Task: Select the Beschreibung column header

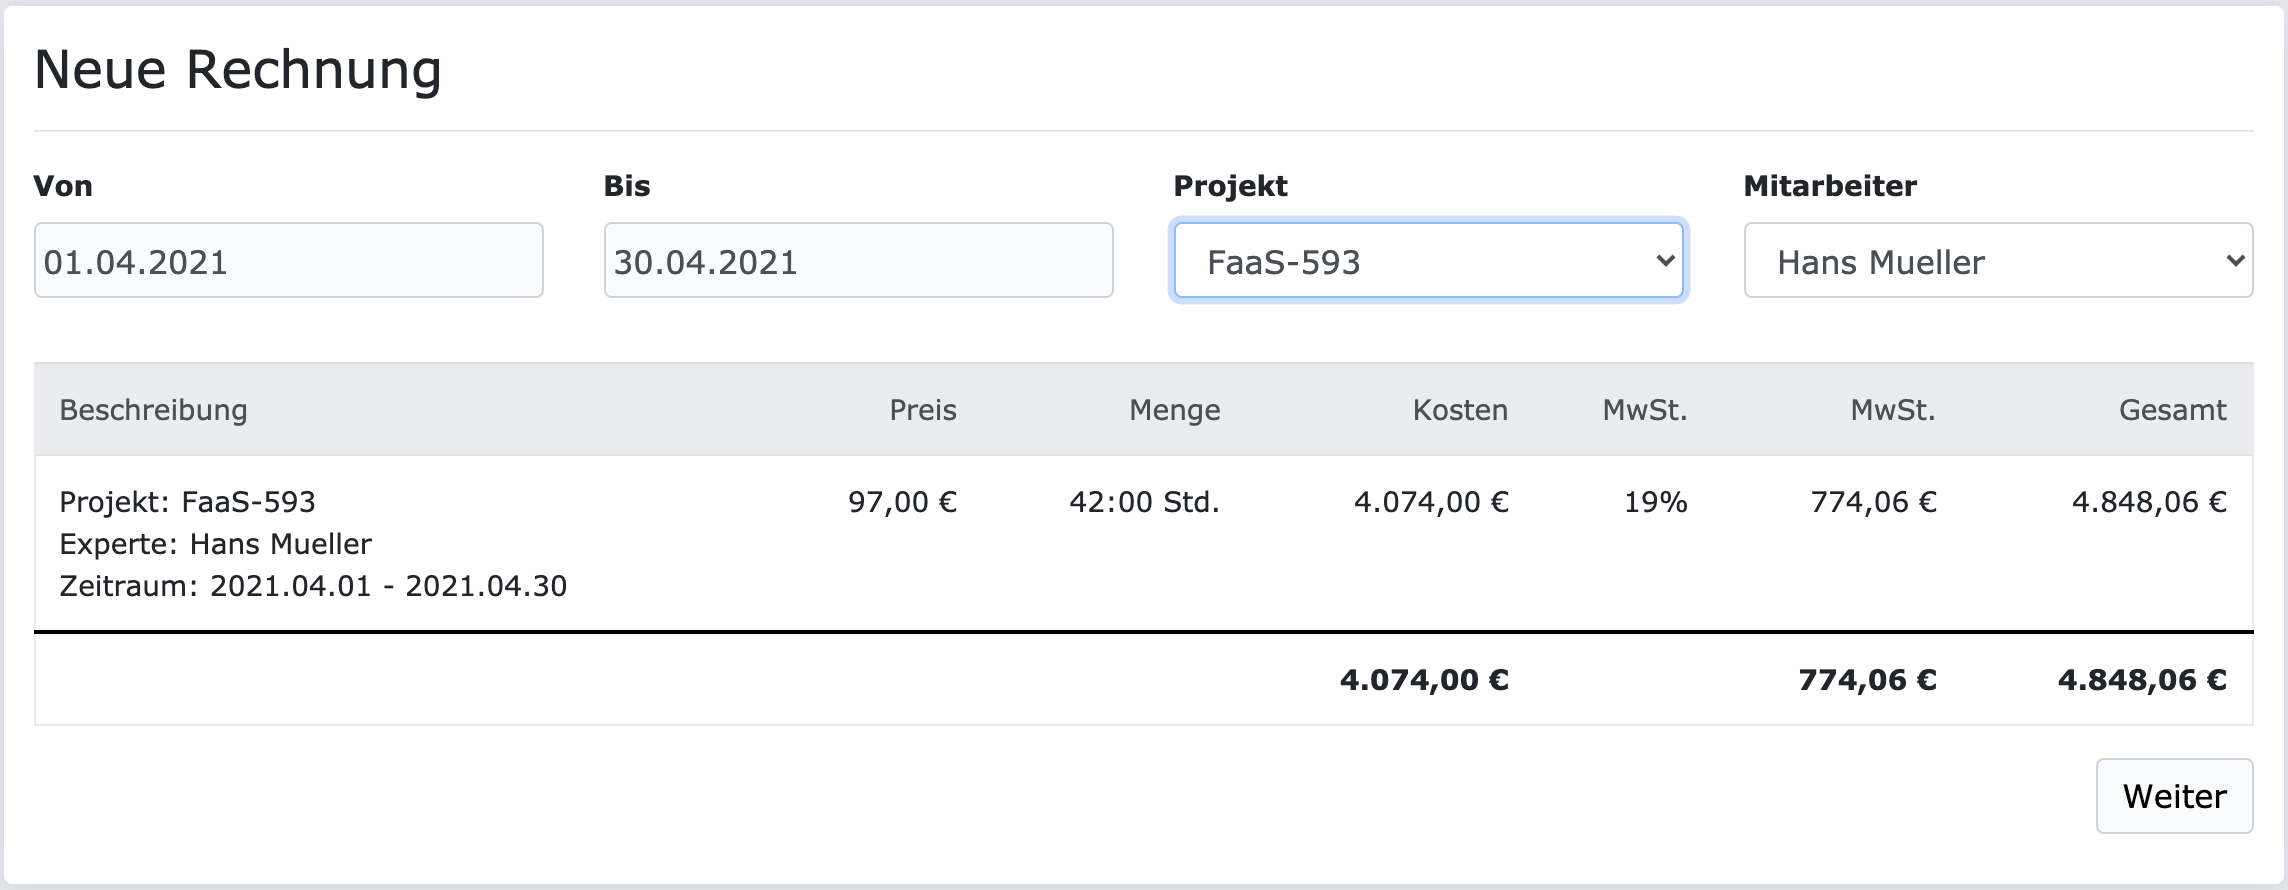Action: pos(154,410)
